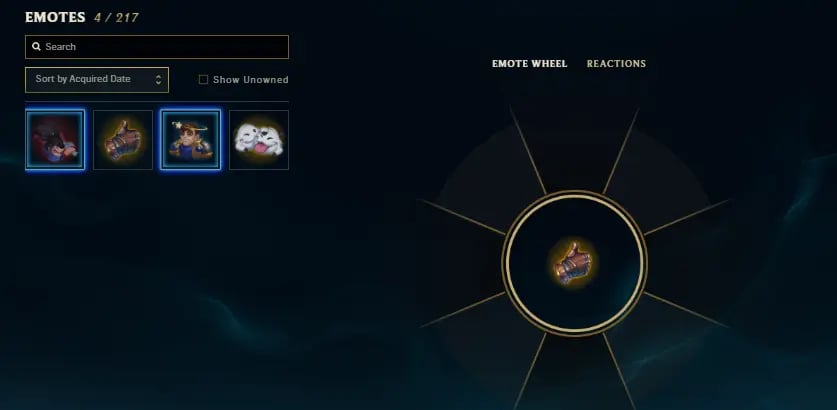Click the Show Unowned label text

click(x=250, y=80)
